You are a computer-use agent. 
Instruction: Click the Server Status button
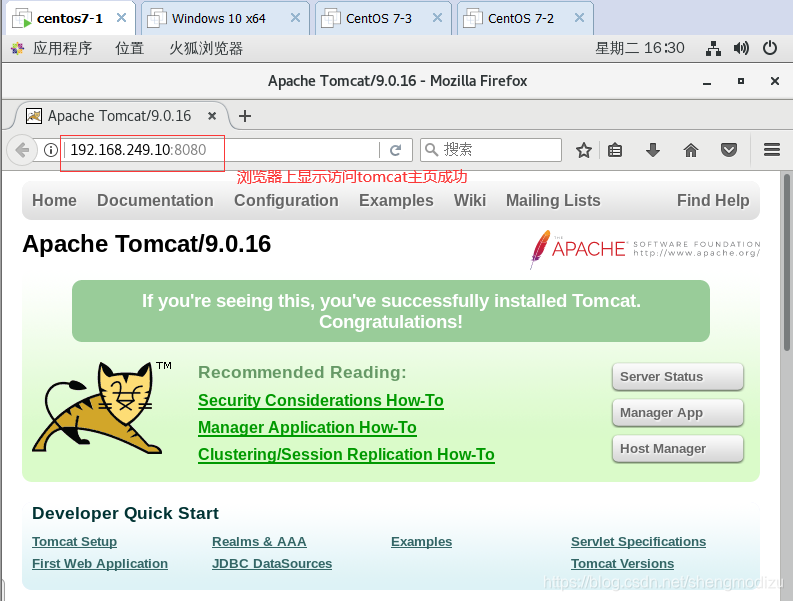(678, 377)
